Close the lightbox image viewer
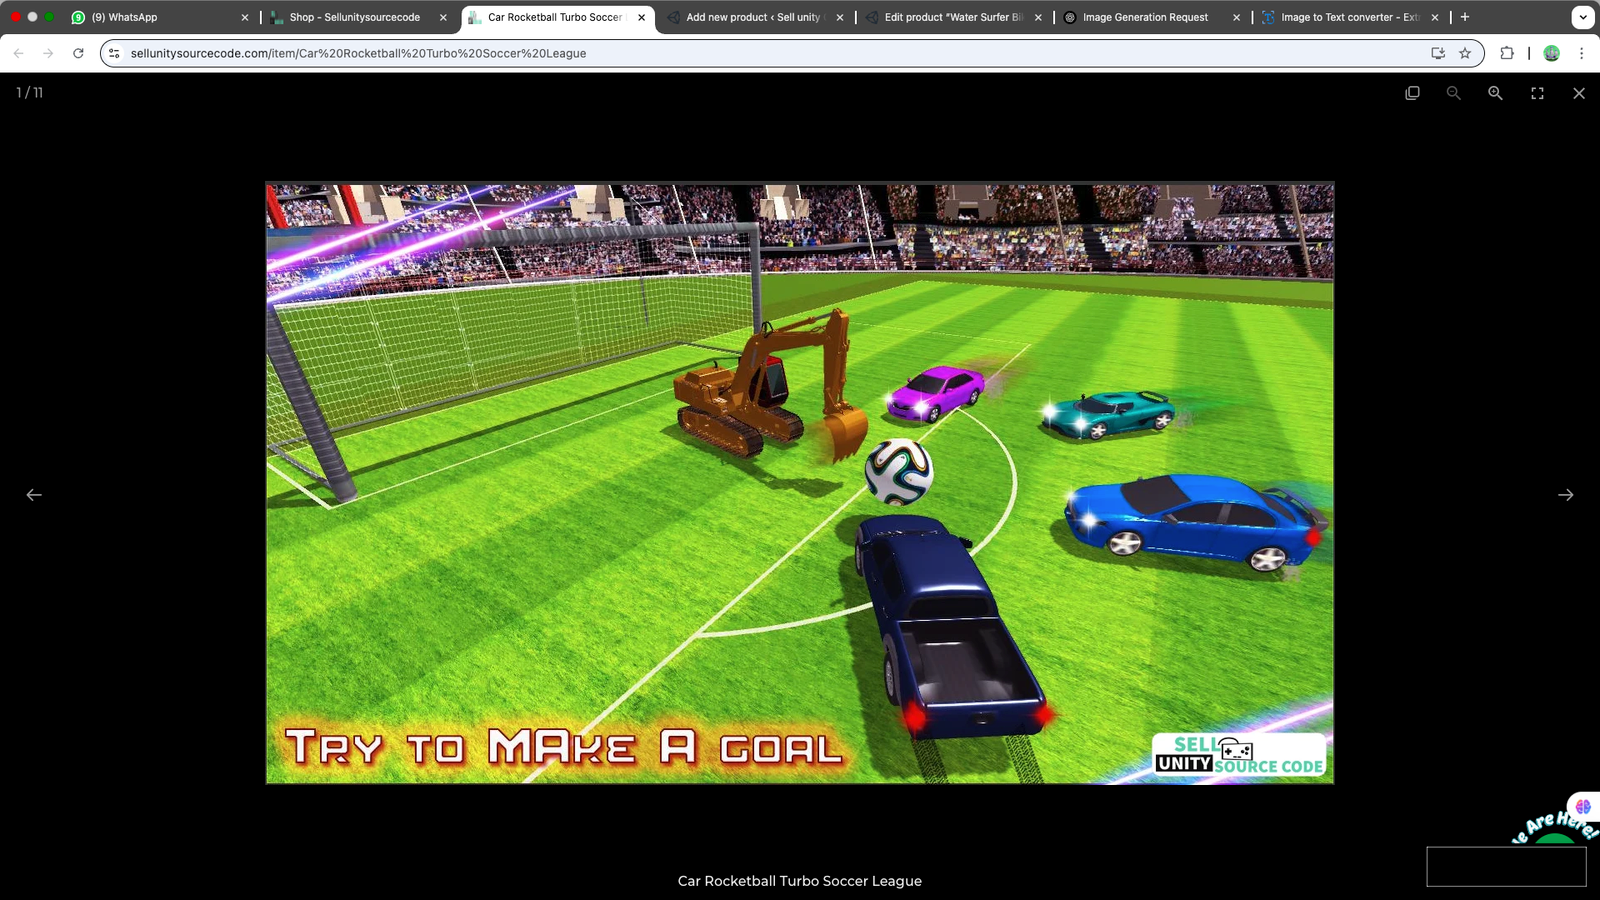 (1579, 93)
